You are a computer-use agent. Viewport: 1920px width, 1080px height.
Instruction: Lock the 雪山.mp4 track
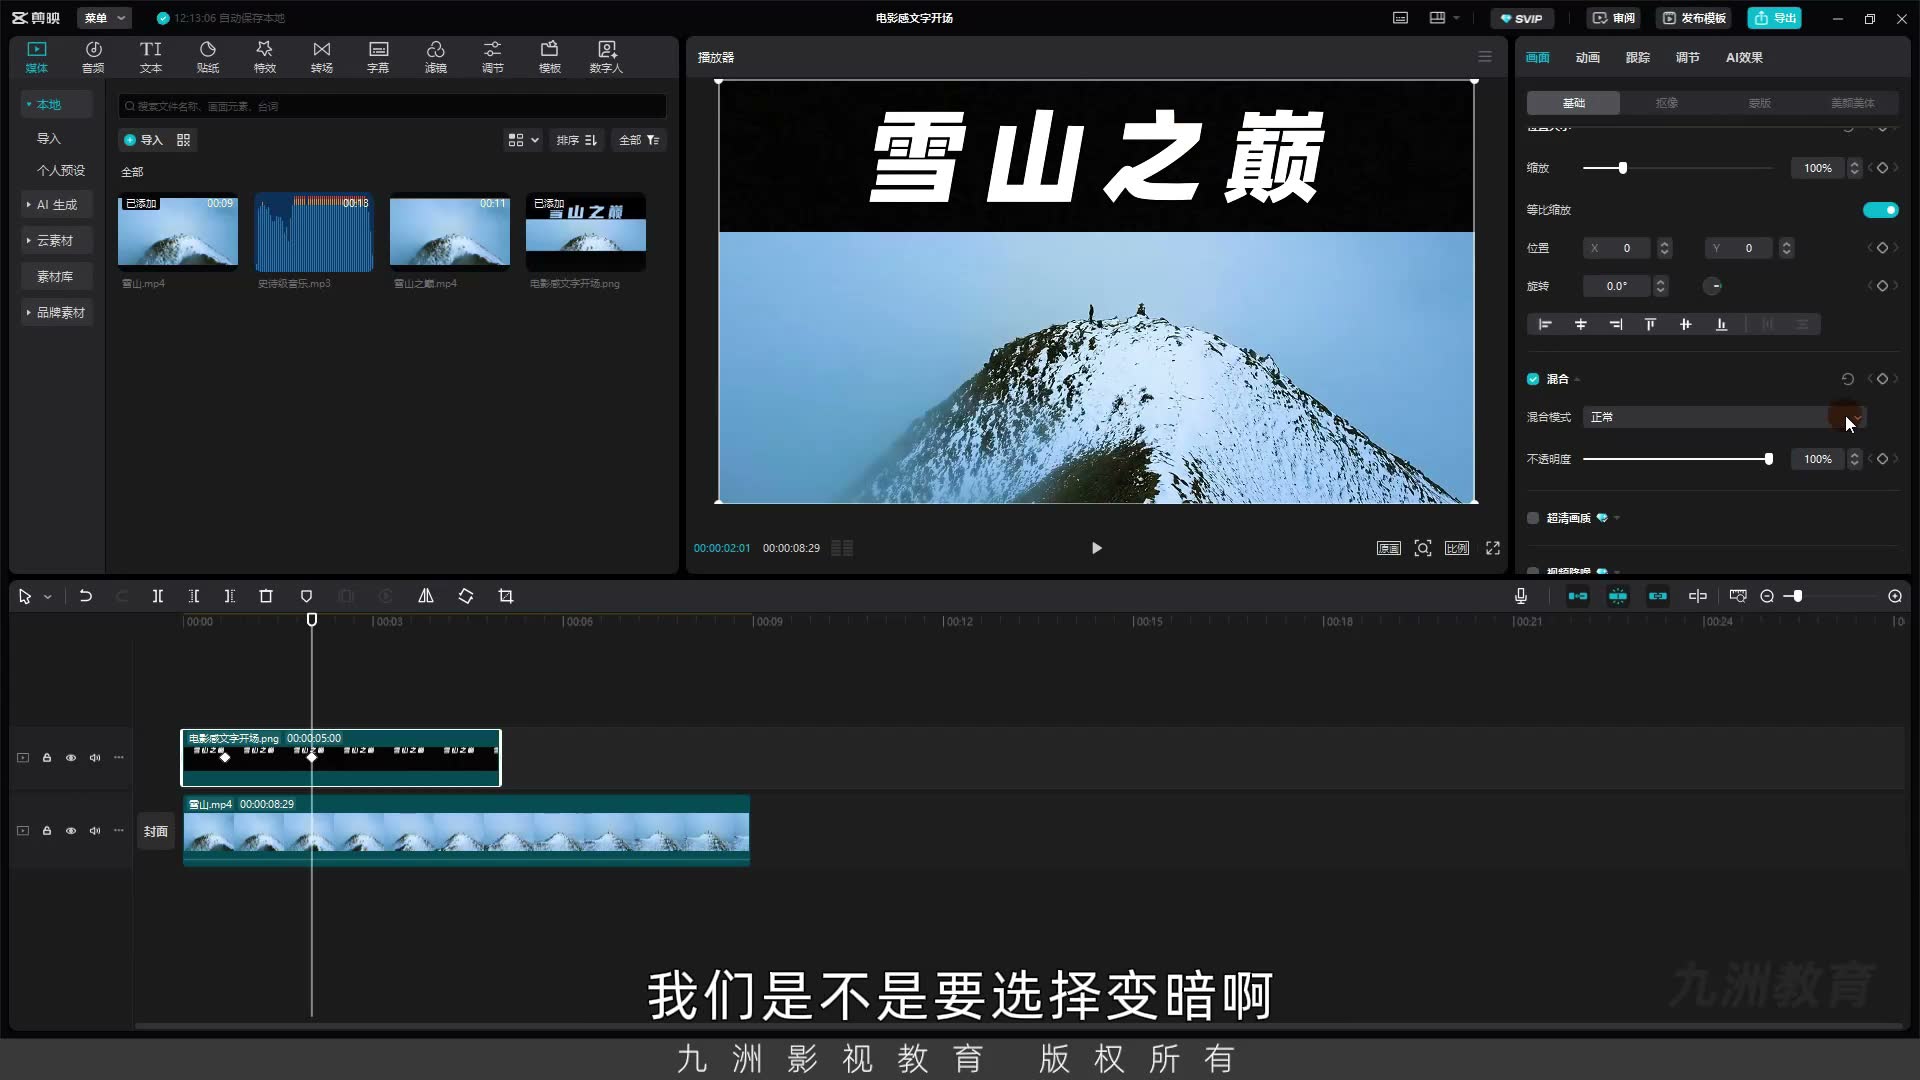[47, 831]
